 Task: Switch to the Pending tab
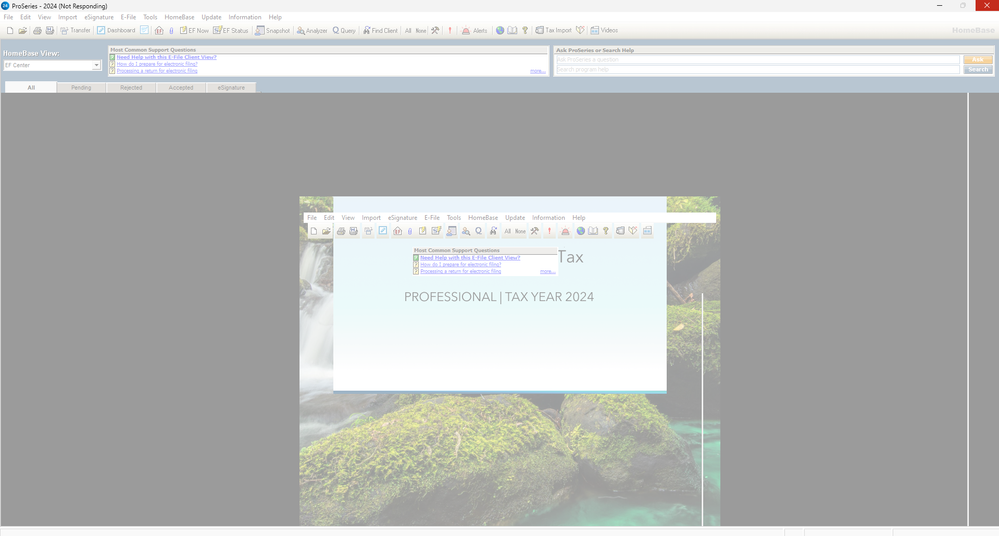tap(81, 88)
